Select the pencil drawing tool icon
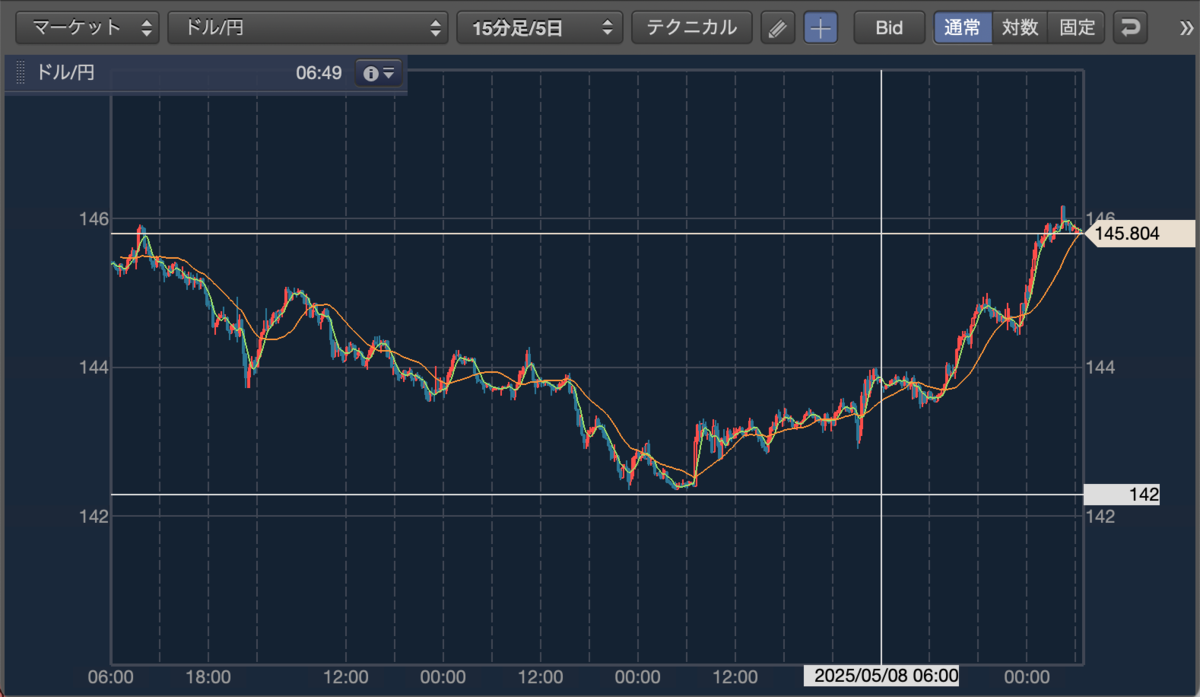Image resolution: width=1200 pixels, height=697 pixels. point(776,28)
